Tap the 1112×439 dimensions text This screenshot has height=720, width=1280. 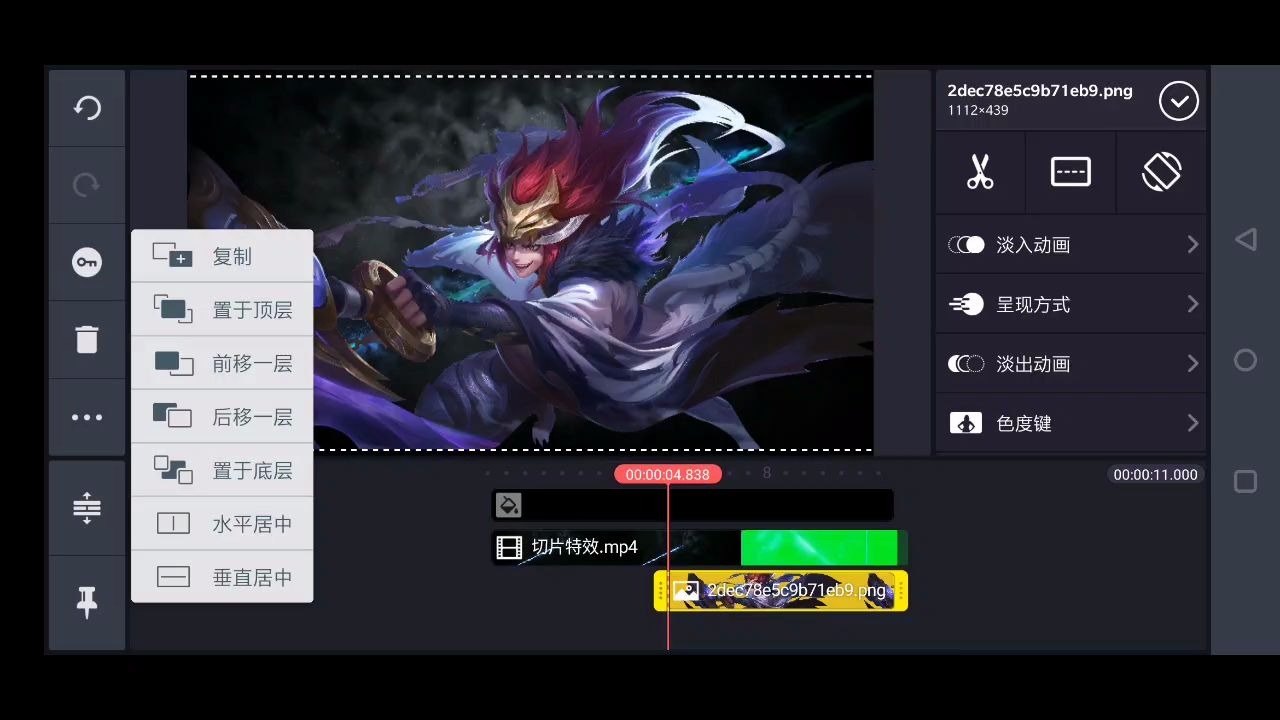click(x=978, y=111)
